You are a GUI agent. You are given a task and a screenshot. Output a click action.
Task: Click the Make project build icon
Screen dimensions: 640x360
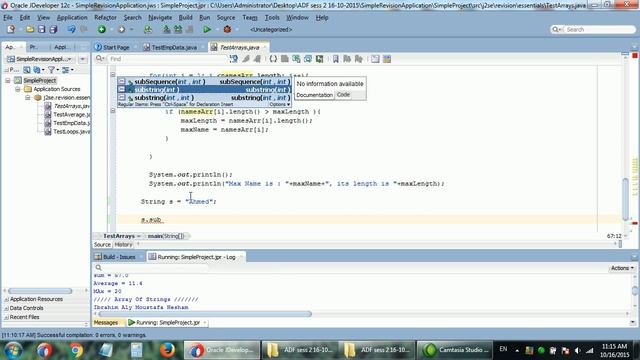click(x=167, y=29)
